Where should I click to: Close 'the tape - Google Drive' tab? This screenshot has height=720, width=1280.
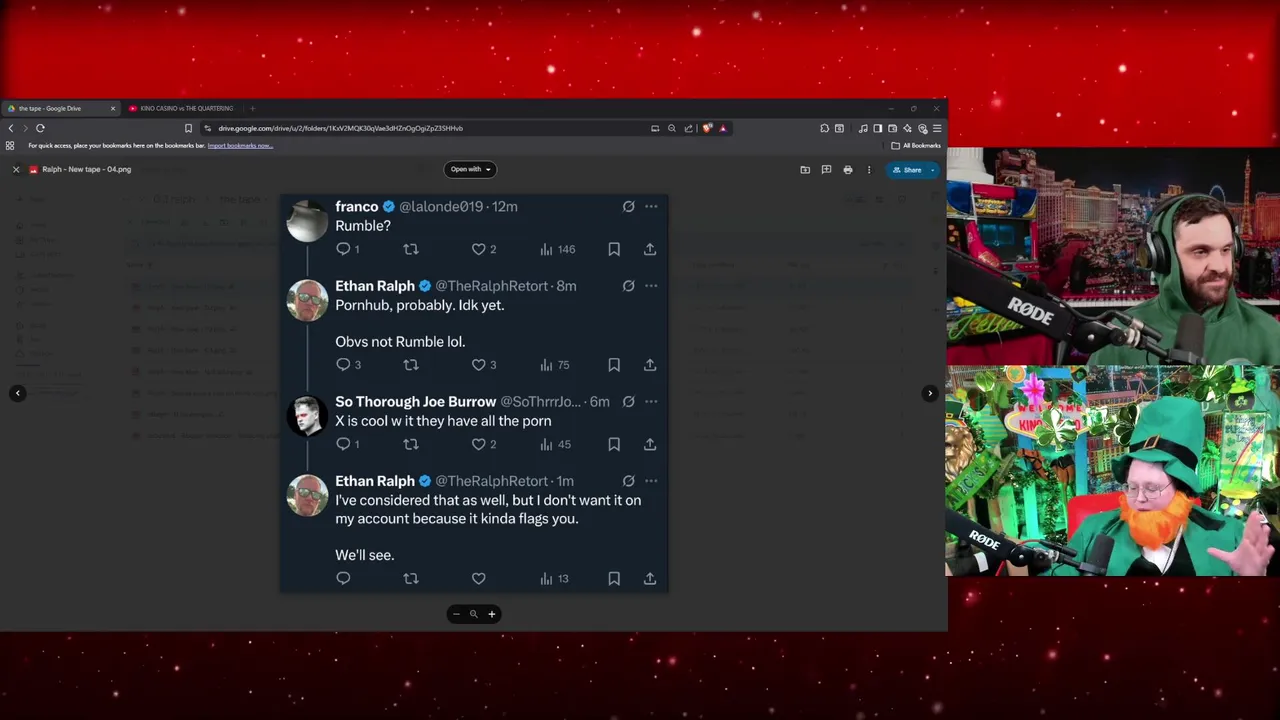(x=113, y=108)
